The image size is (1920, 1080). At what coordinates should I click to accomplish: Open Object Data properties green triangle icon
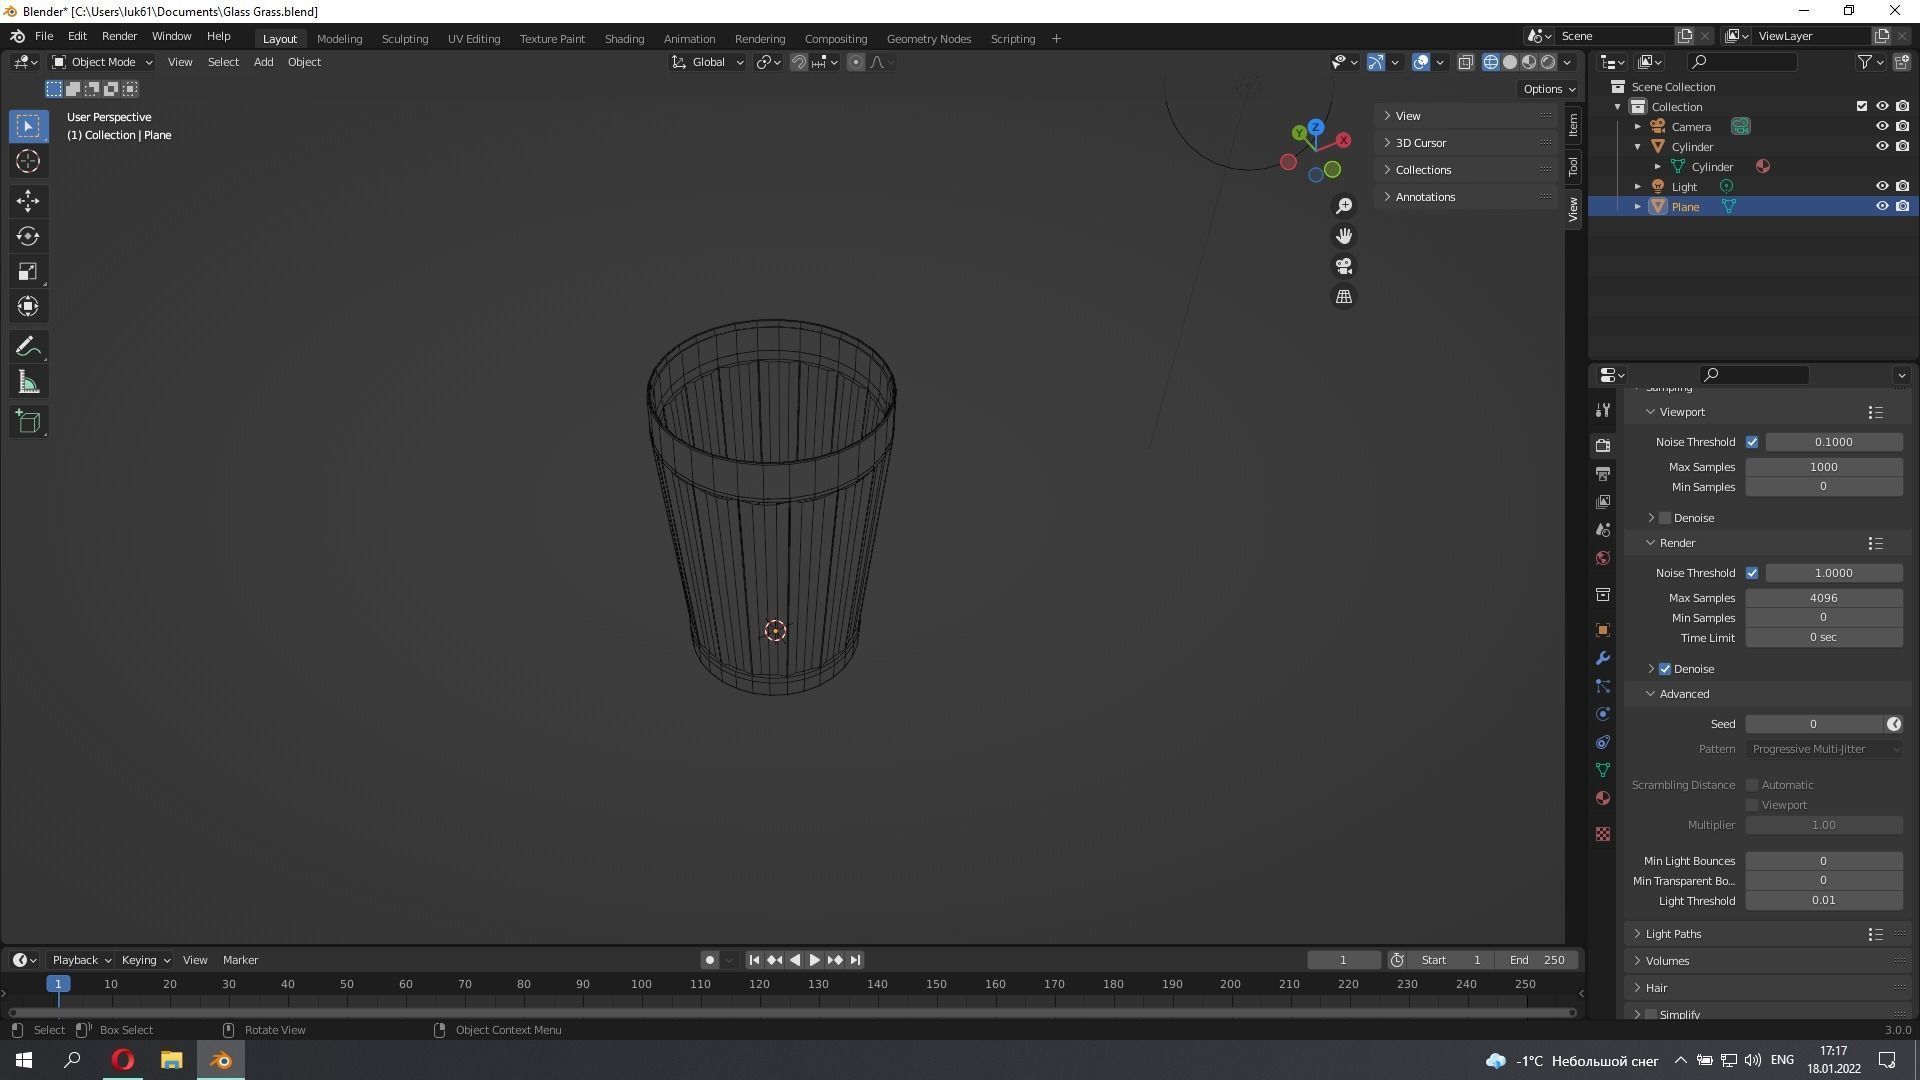point(1603,770)
